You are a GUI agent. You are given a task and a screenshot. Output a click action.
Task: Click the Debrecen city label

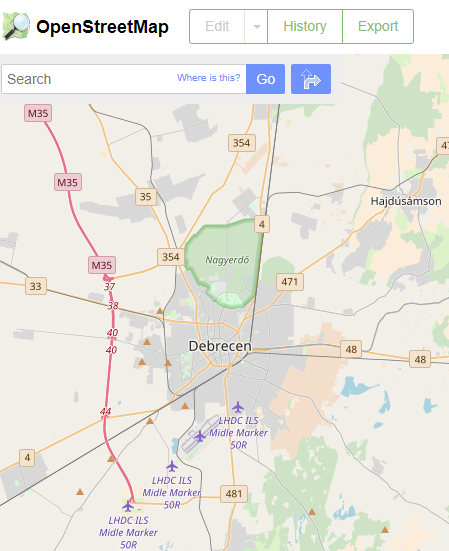220,346
